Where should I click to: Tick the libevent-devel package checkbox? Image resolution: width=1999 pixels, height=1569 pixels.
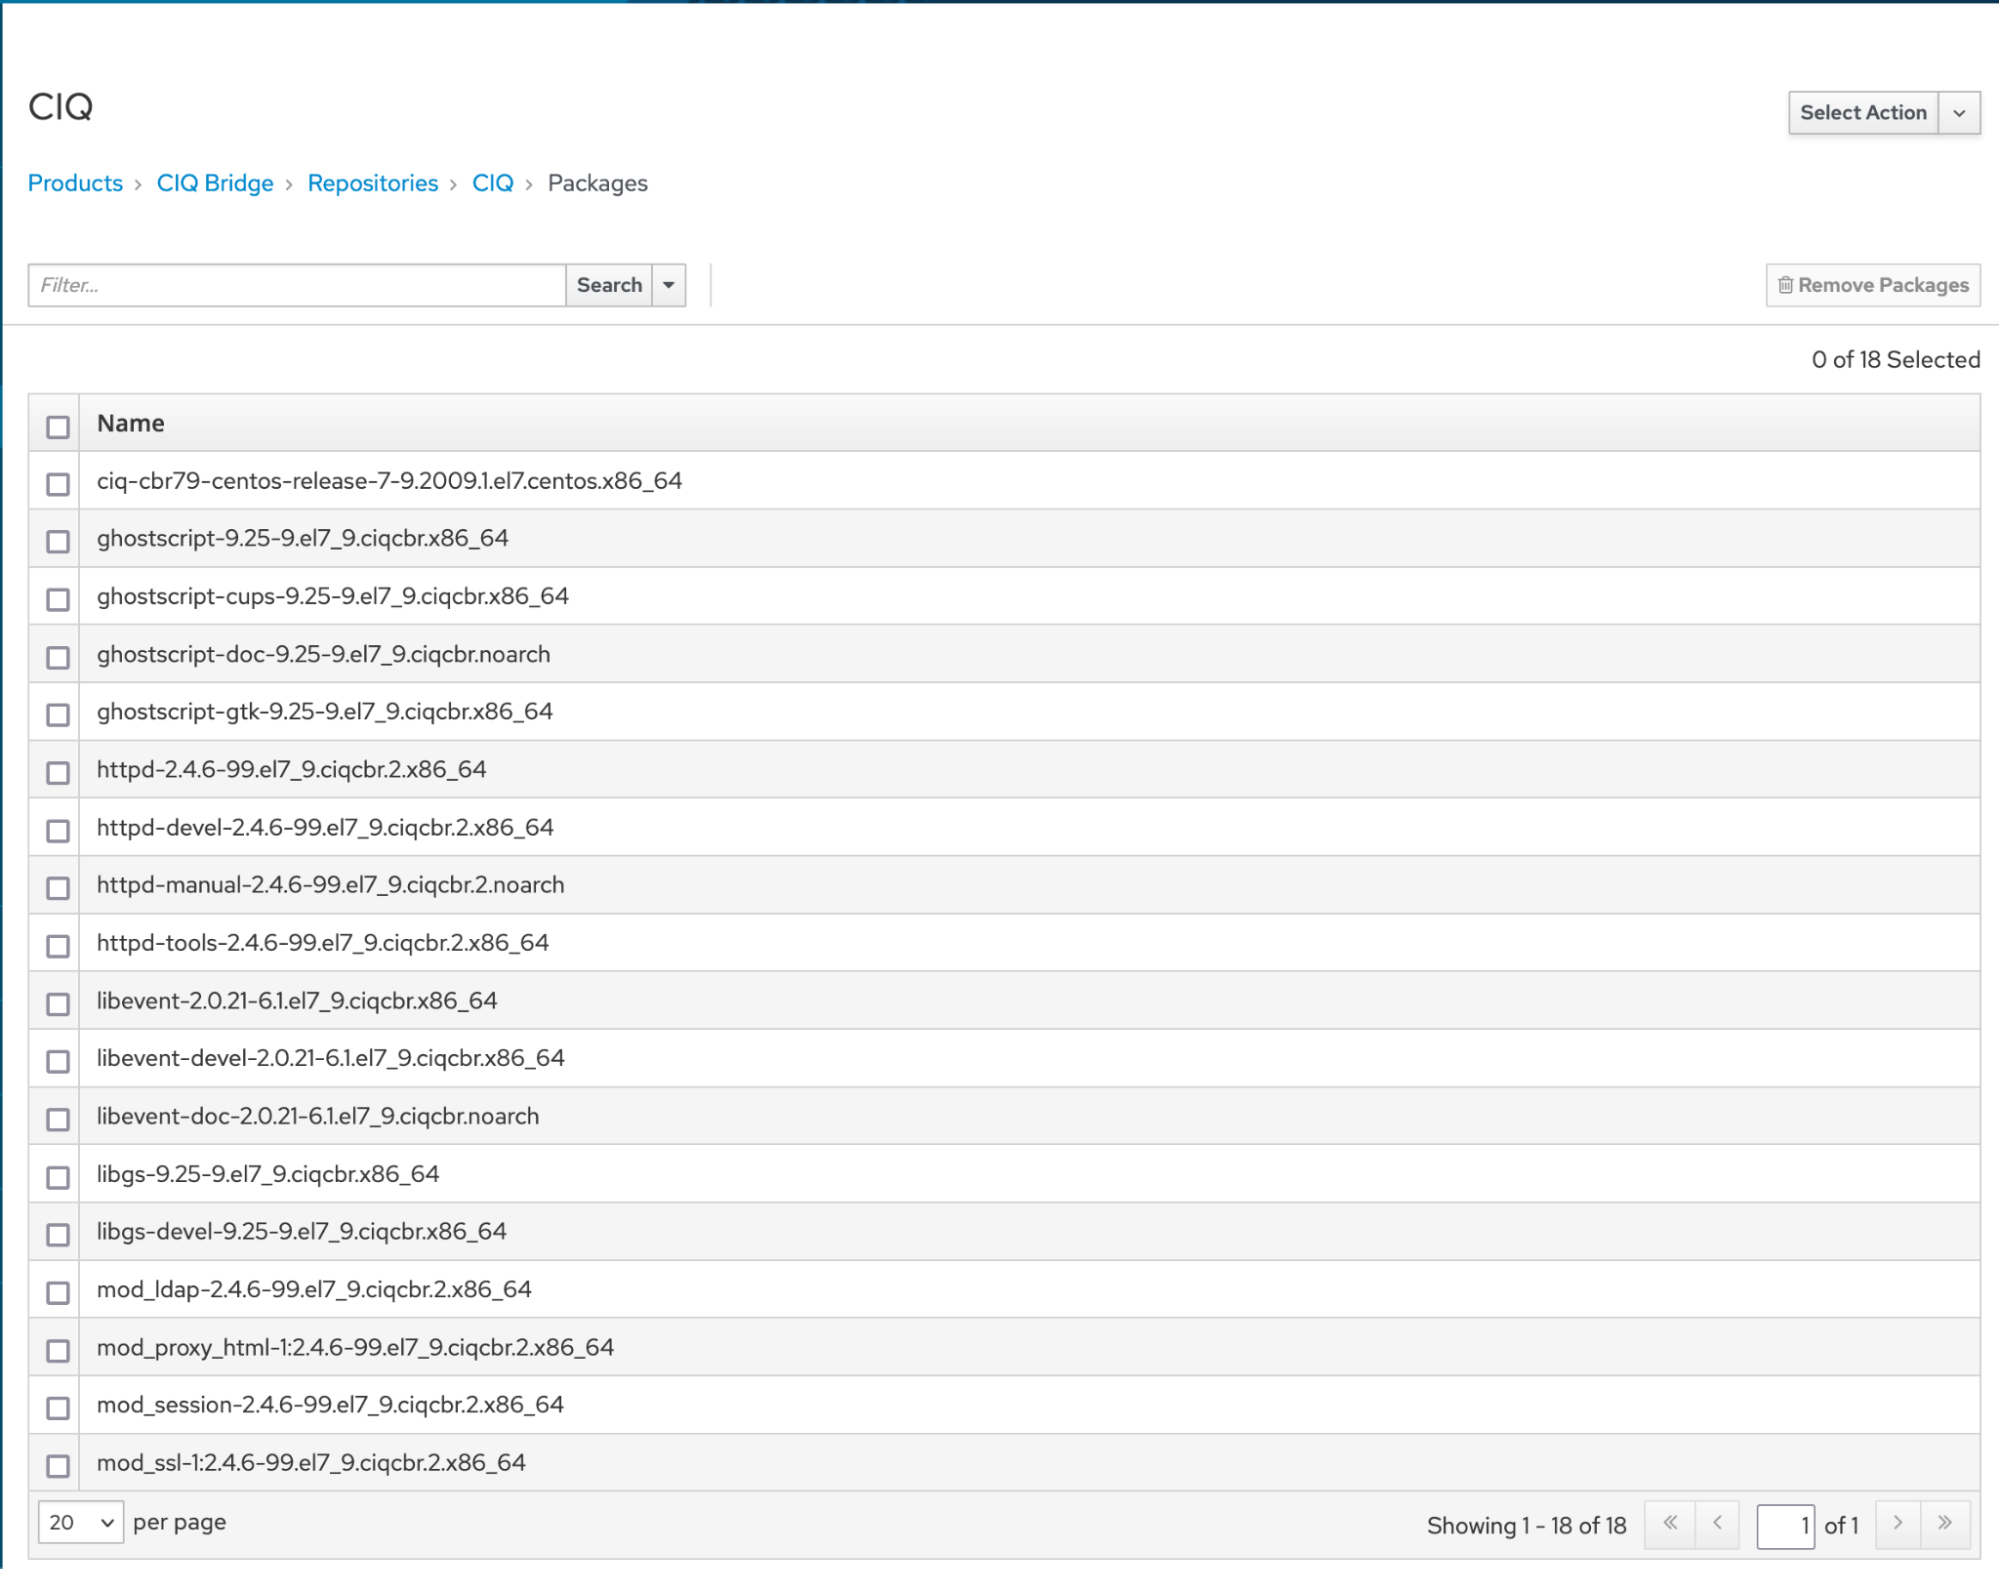tap(58, 1061)
